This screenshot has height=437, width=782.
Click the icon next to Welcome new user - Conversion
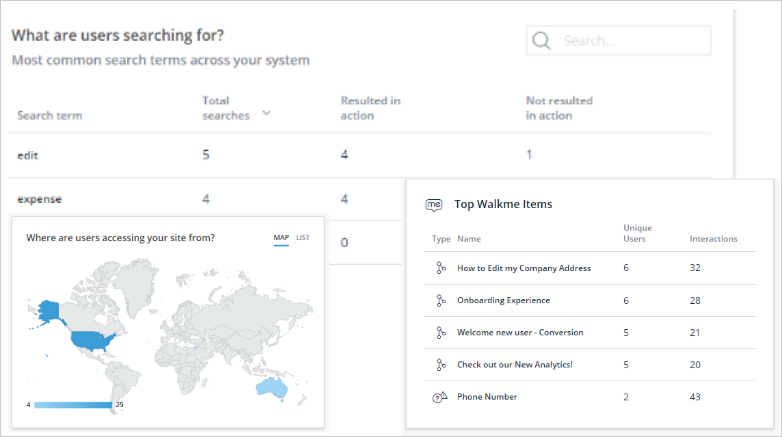coord(440,332)
